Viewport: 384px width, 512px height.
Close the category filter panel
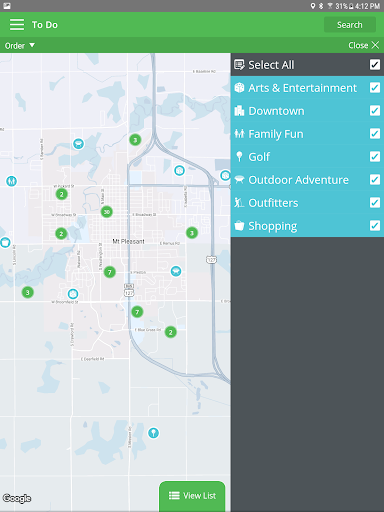(363, 45)
